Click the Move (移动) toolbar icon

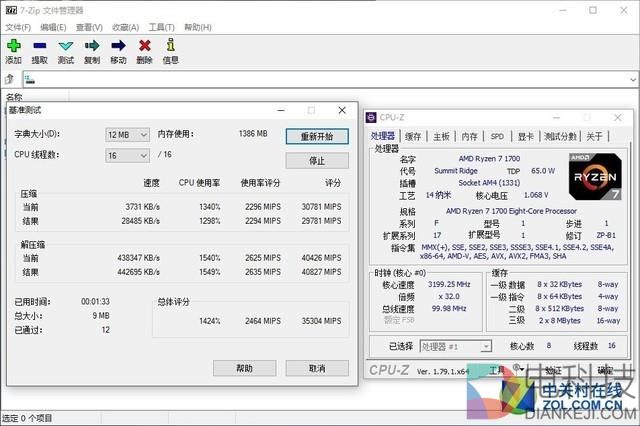point(118,46)
